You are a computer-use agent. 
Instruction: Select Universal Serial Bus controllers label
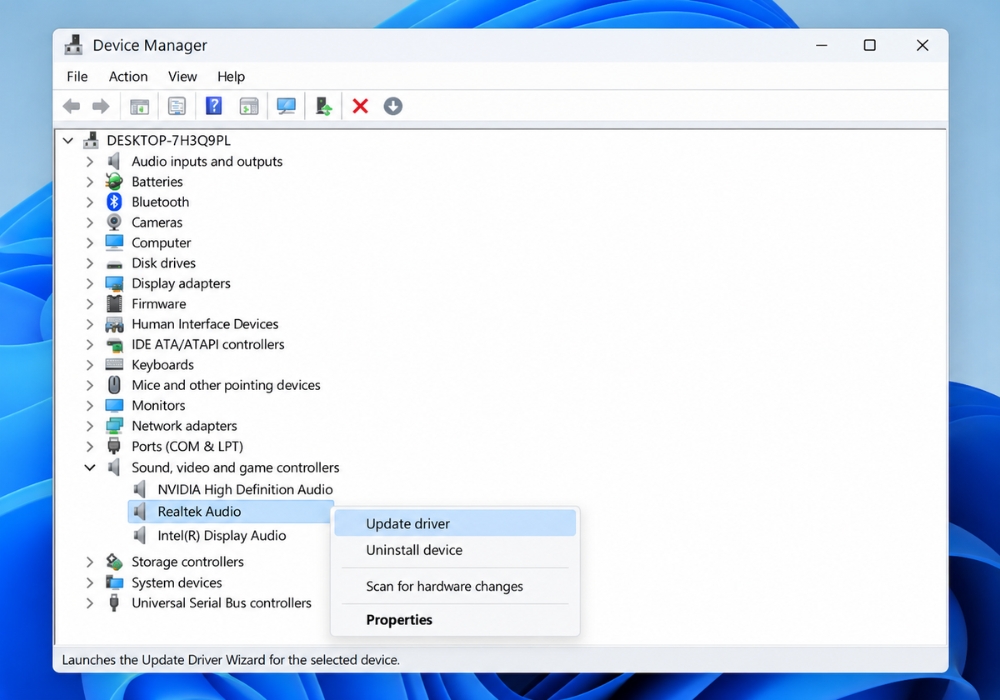(221, 603)
